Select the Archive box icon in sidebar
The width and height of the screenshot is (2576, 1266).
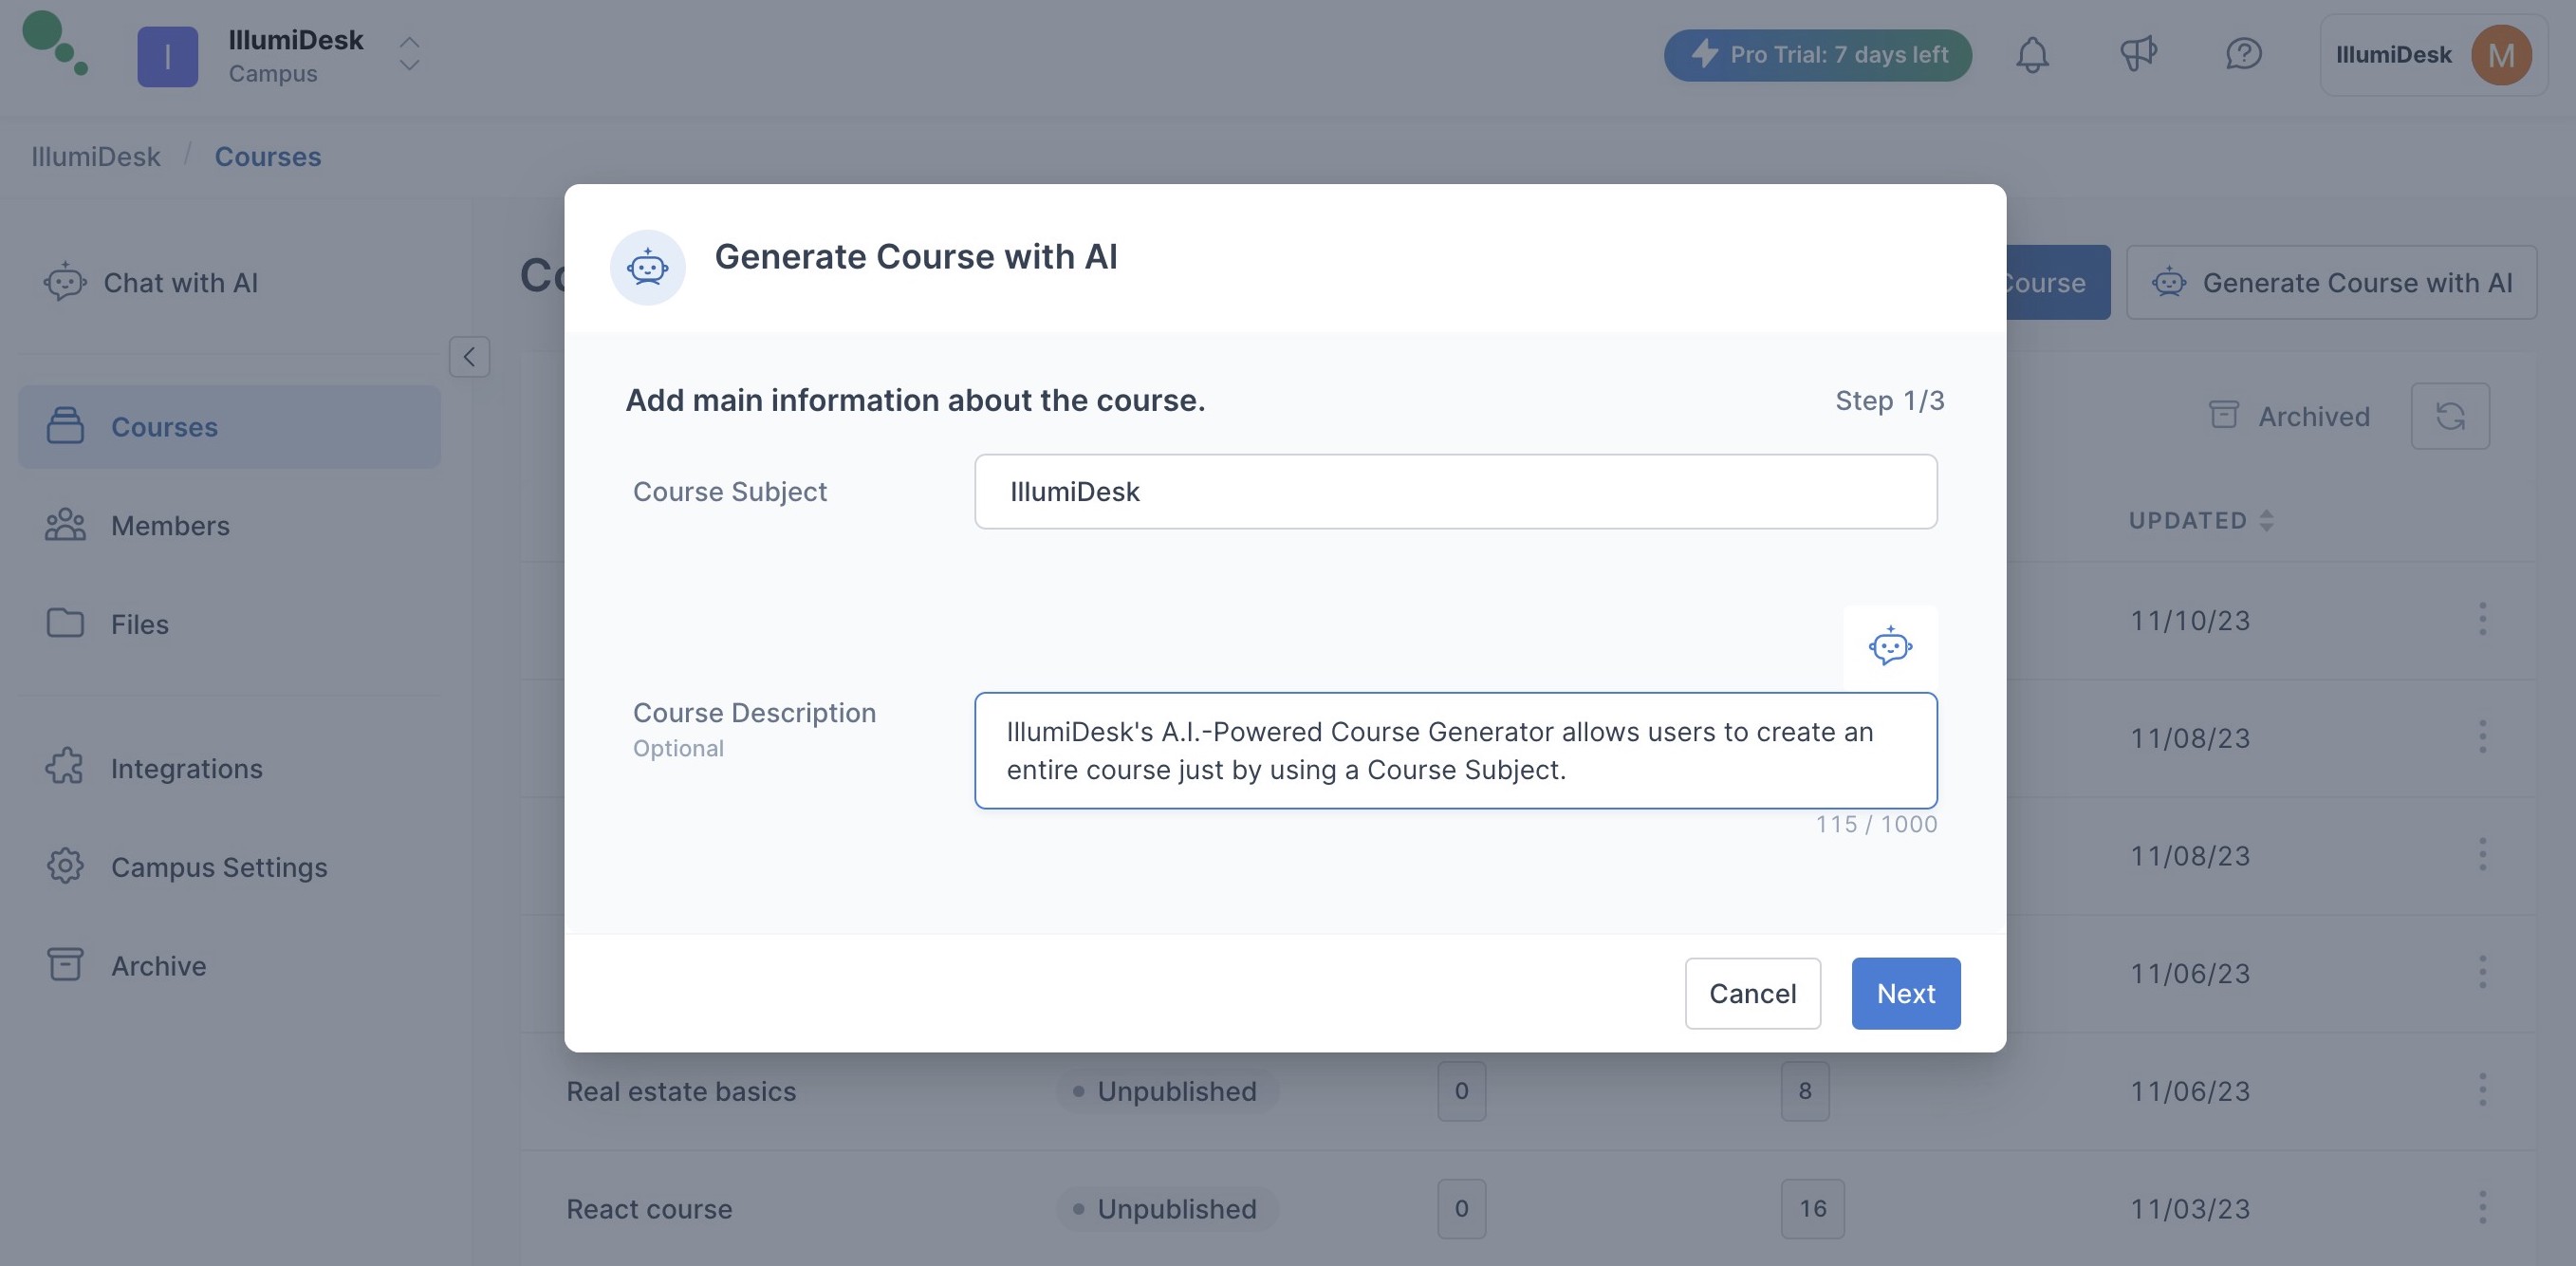coord(64,964)
